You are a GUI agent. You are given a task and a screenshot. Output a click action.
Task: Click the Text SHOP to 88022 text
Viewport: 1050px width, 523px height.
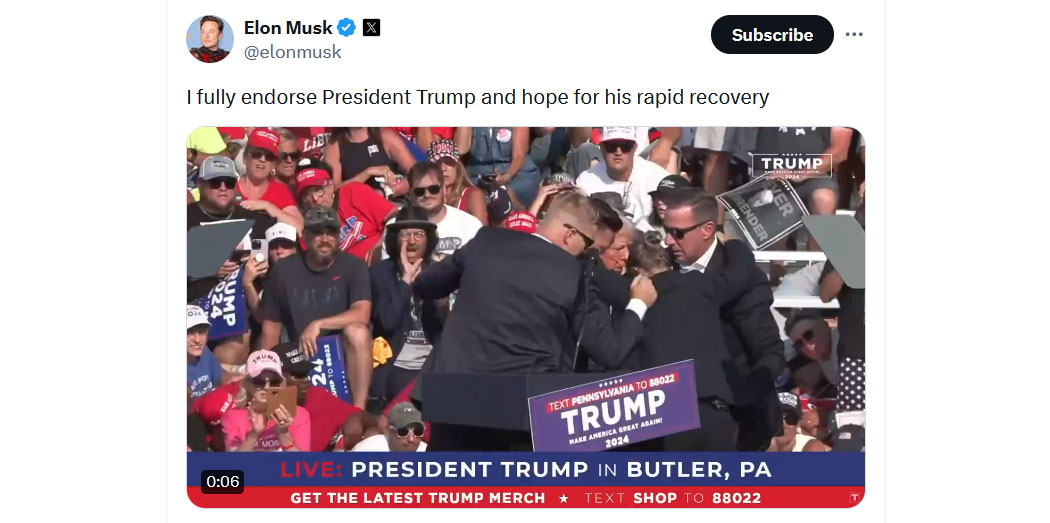672,498
